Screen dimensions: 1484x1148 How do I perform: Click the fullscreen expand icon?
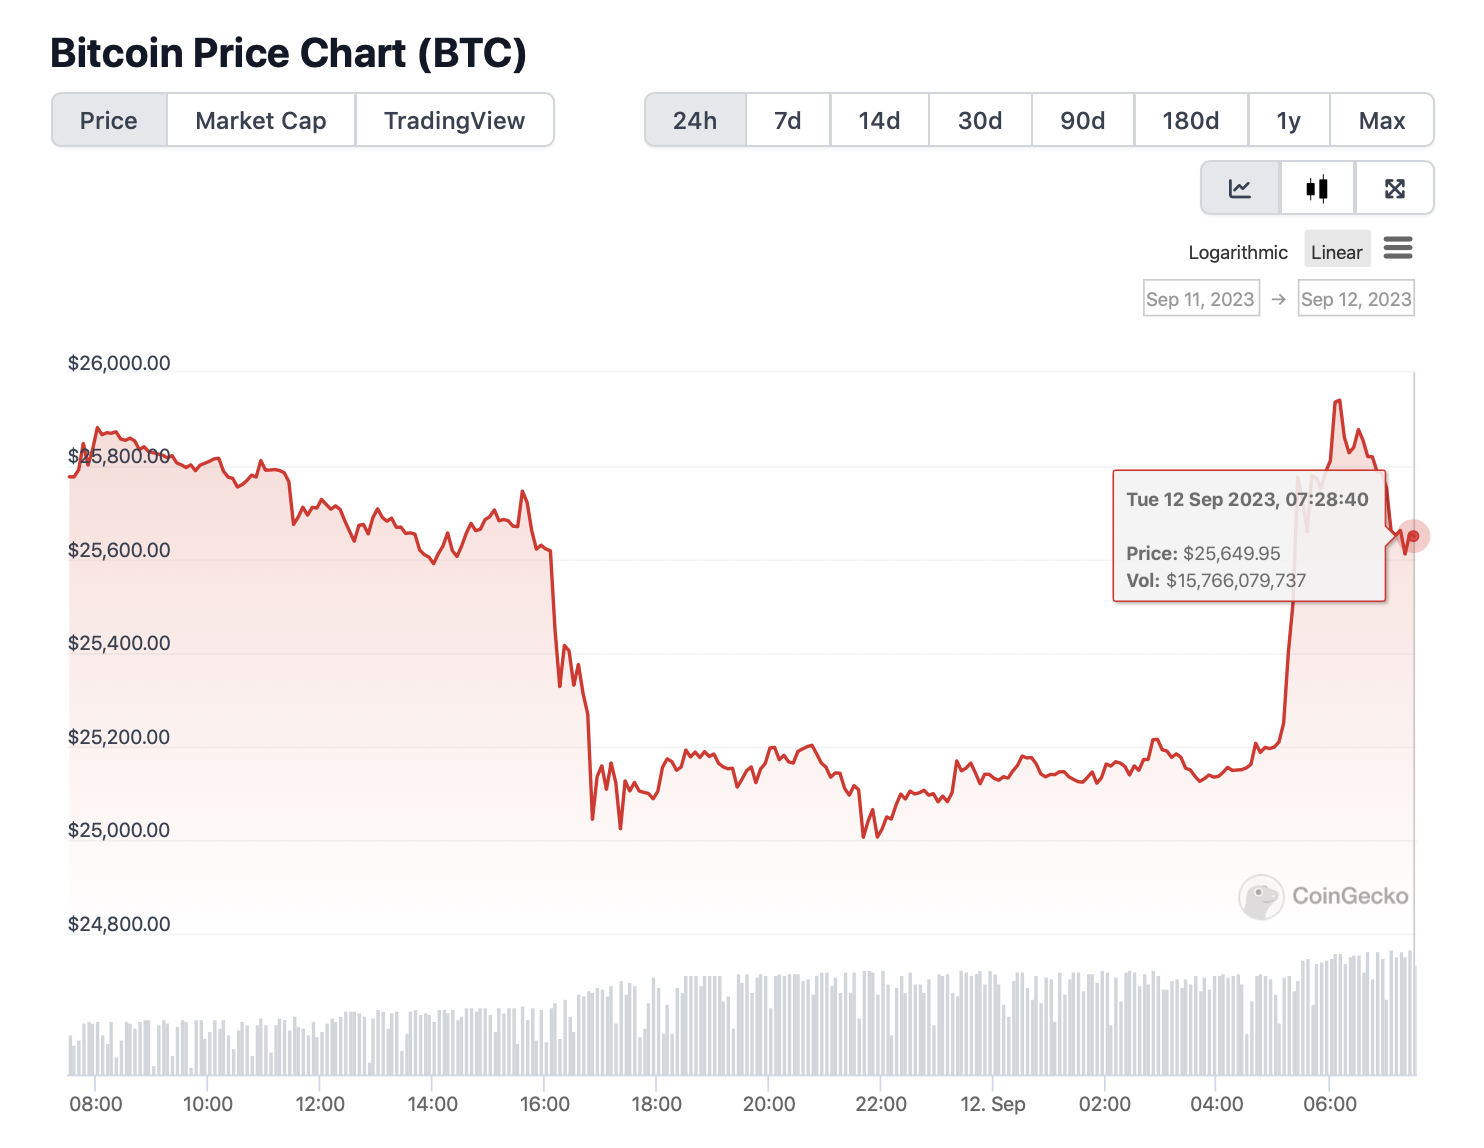(1395, 188)
